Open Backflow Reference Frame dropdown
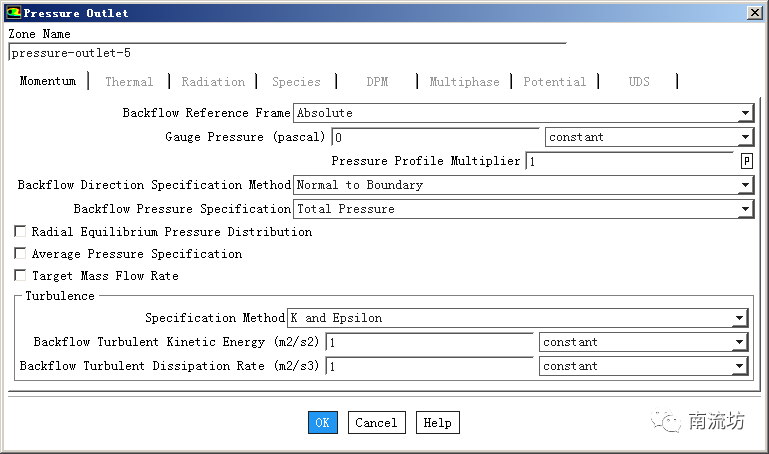This screenshot has height=454, width=769. coord(745,113)
